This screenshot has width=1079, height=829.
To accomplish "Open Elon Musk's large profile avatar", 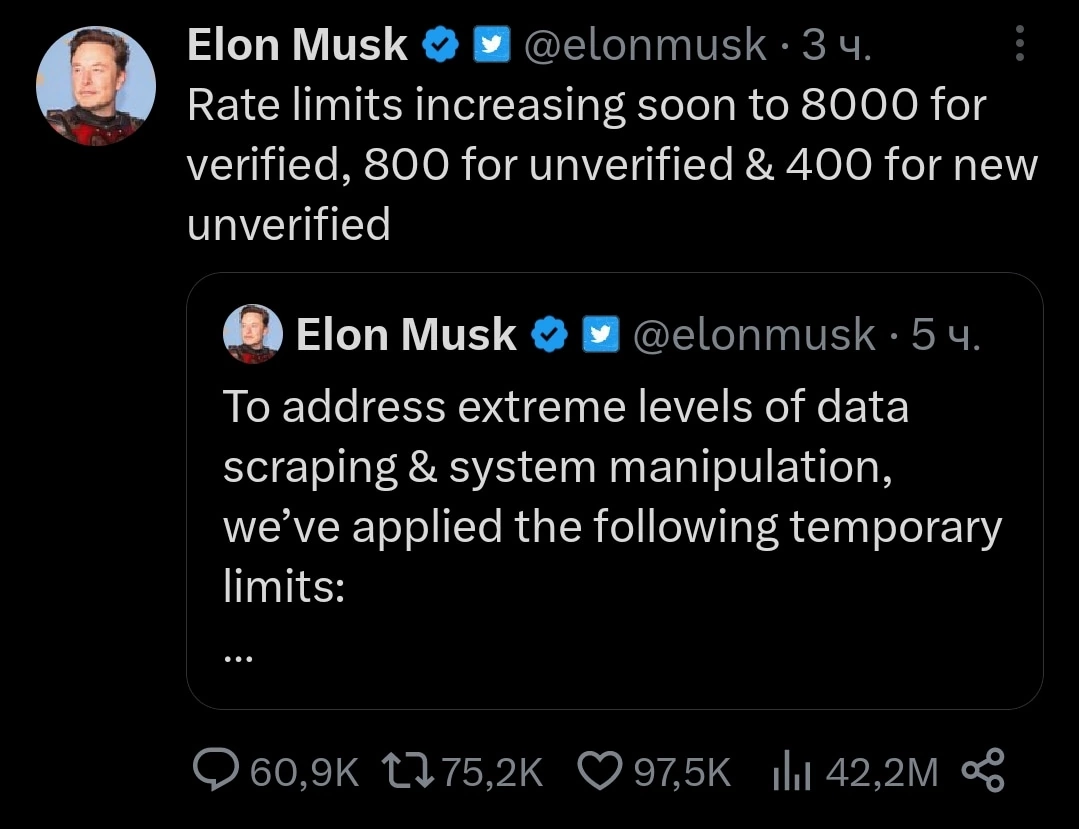I will (x=96, y=86).
